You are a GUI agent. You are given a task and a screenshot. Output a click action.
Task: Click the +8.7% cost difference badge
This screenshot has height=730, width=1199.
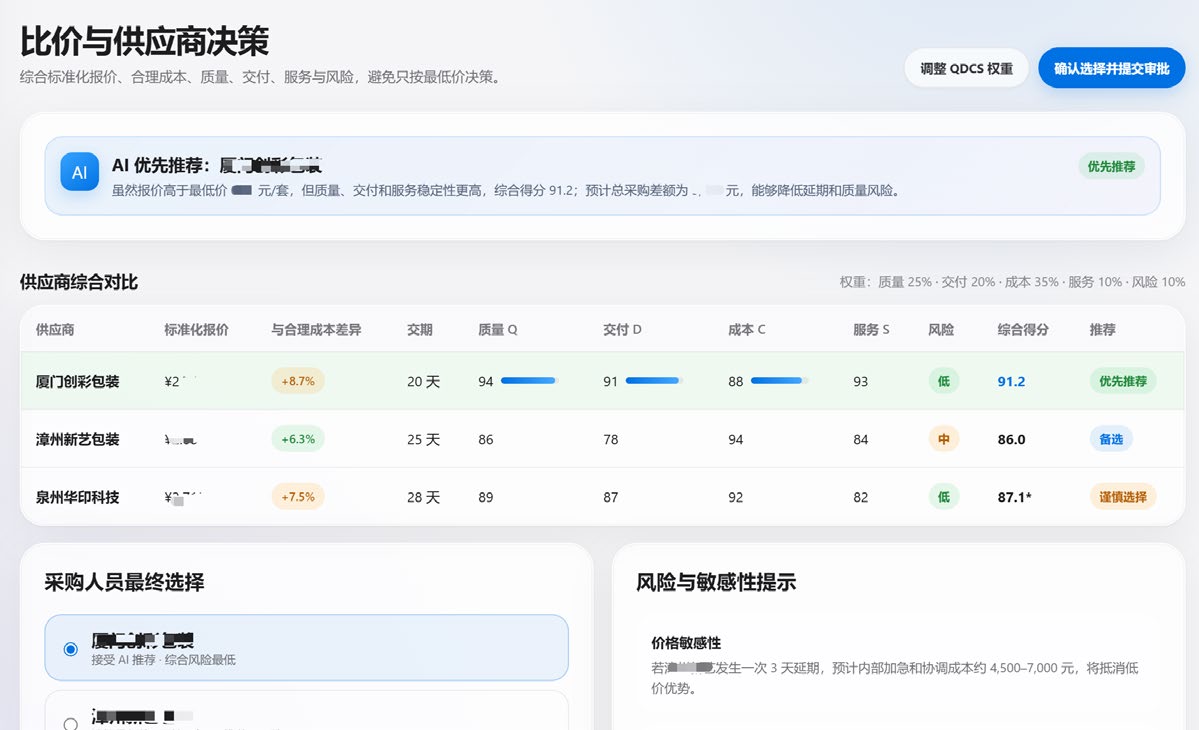point(298,381)
